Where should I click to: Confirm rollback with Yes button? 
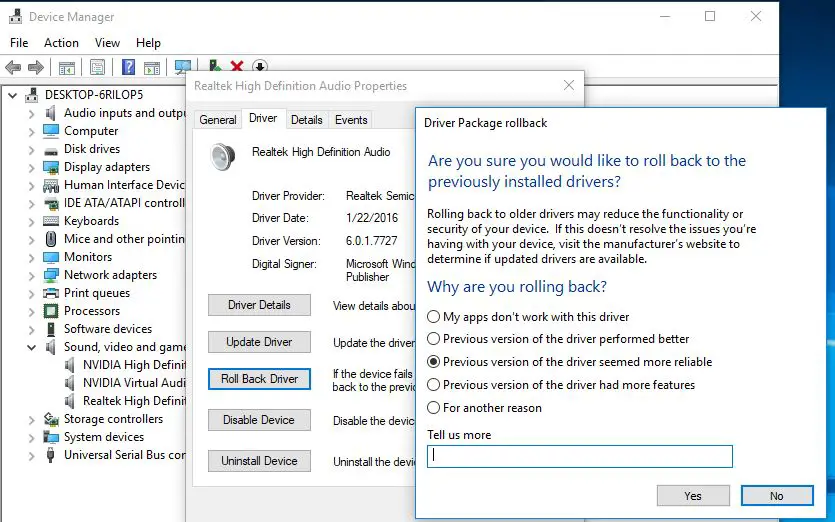point(693,495)
